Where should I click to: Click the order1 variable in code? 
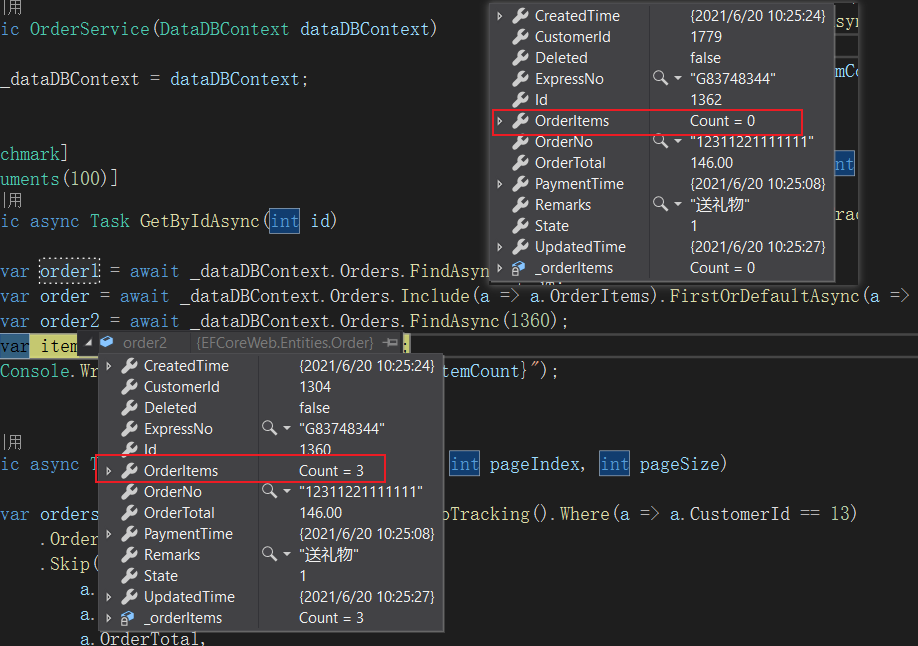click(x=69, y=270)
